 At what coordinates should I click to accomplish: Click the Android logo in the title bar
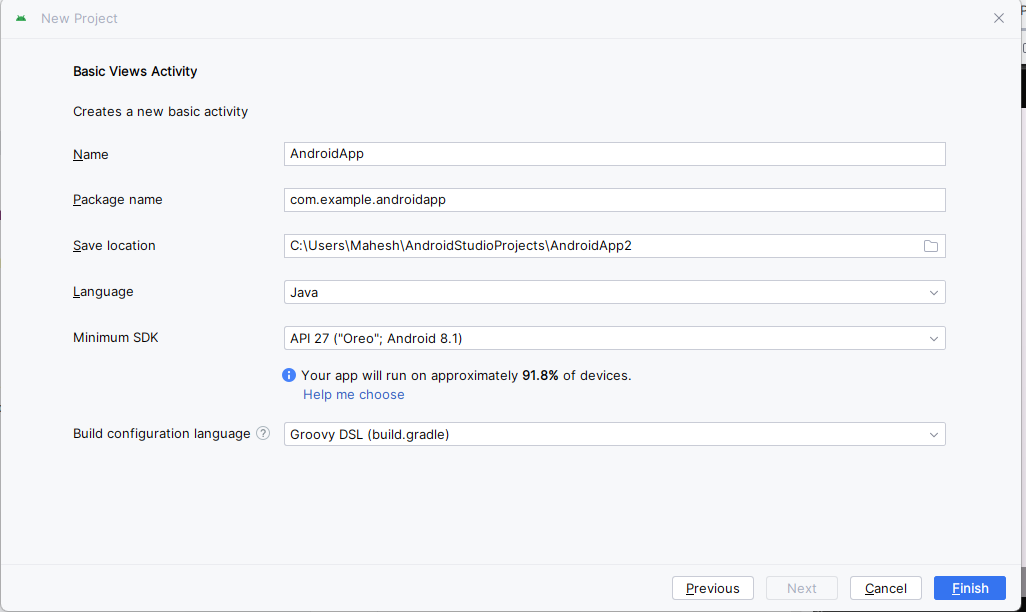[21, 18]
